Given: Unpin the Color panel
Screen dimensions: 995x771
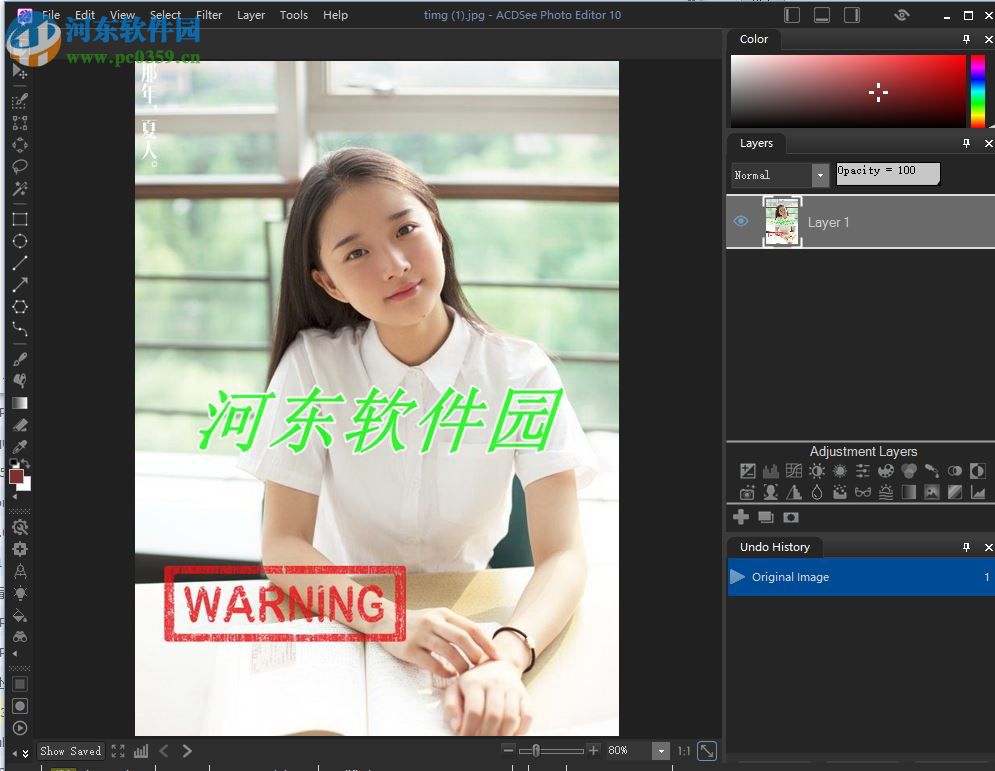Looking at the screenshot, I should click(967, 39).
